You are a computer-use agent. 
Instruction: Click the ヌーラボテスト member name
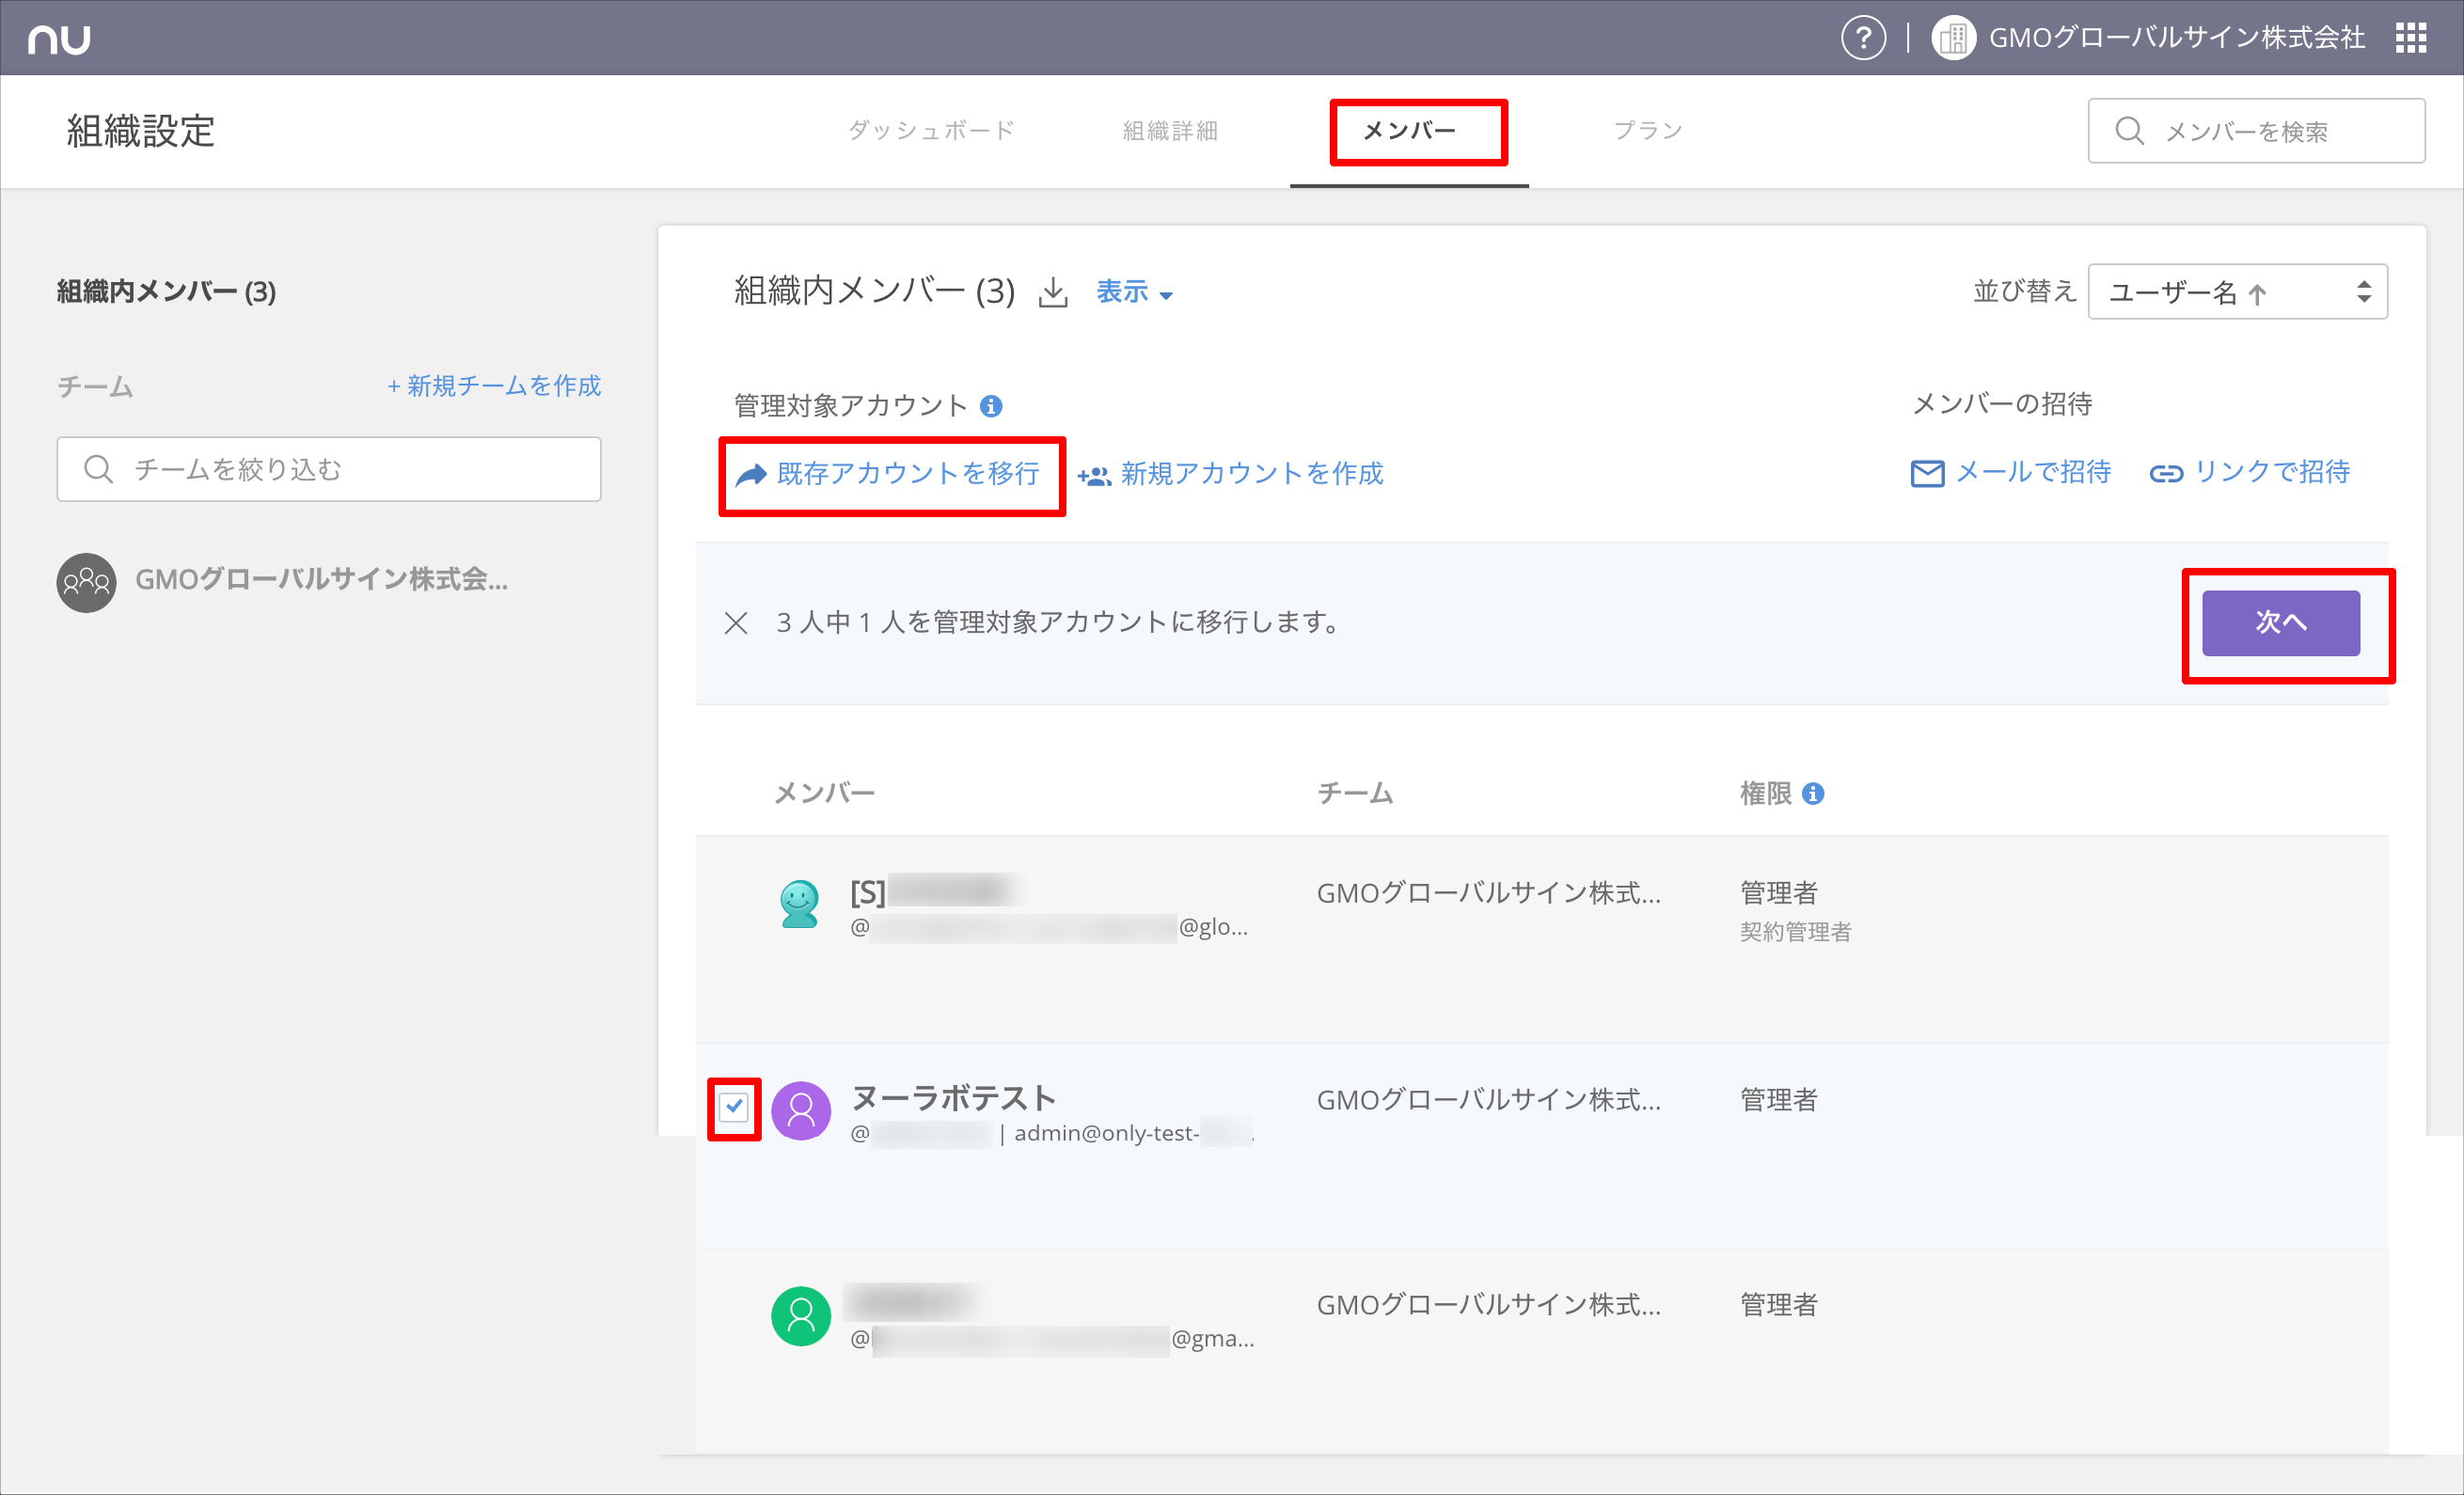(x=954, y=1098)
